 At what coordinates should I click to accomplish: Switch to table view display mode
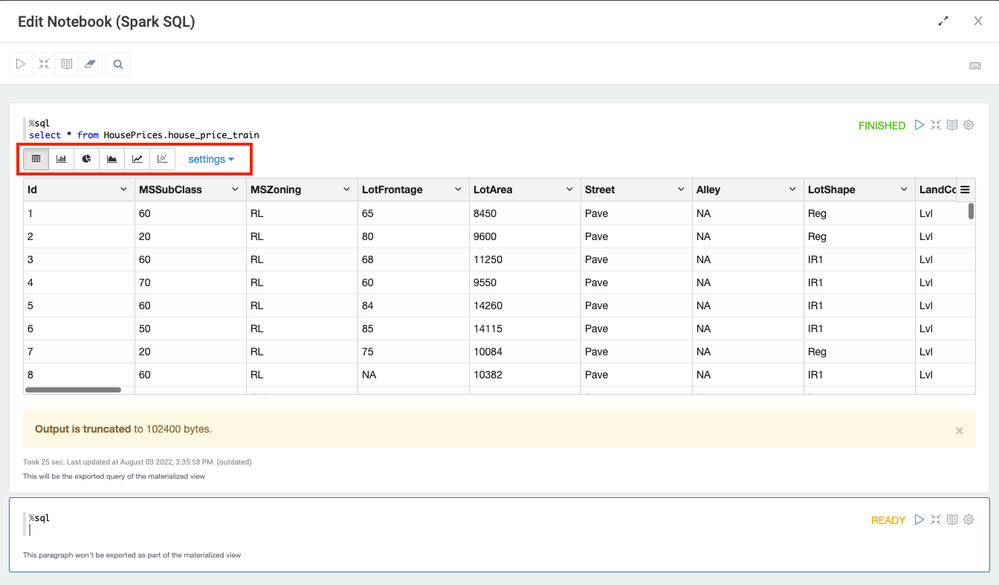[x=36, y=159]
